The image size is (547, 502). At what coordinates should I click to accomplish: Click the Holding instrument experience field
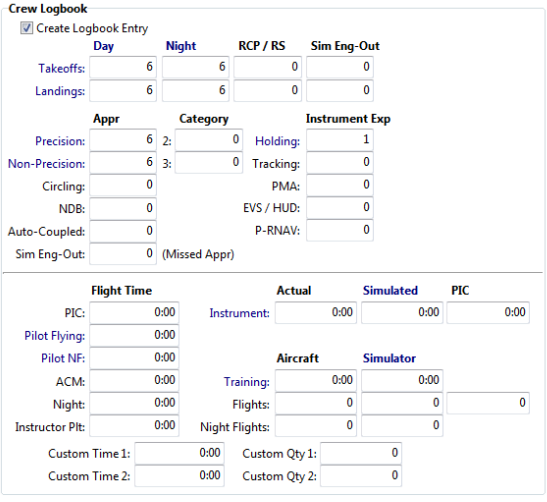(x=340, y=140)
